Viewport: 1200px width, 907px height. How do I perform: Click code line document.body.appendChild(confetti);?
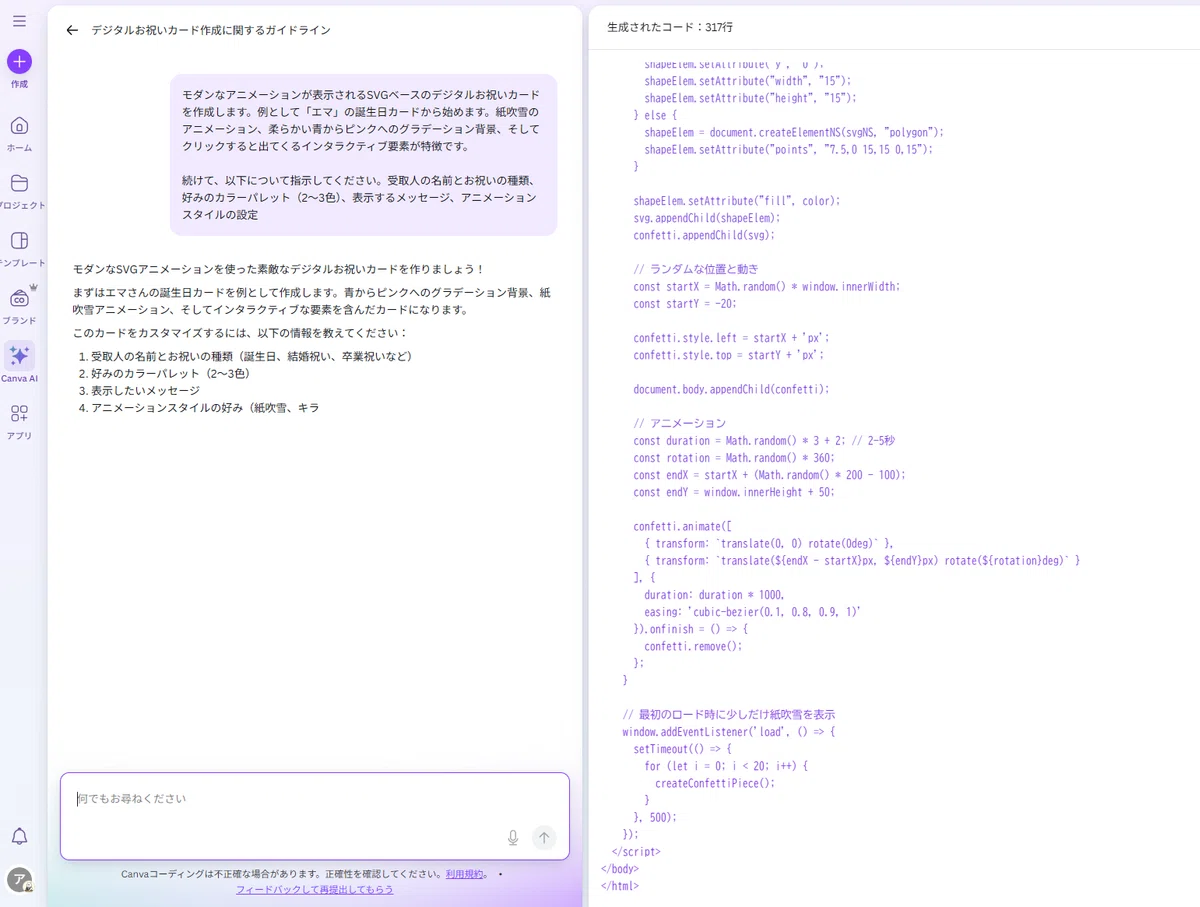731,389
